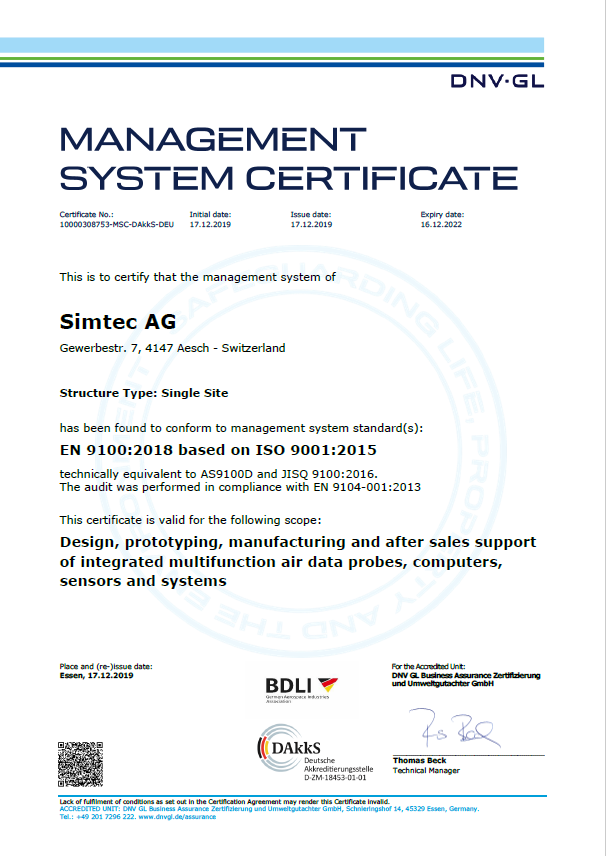Open the www.dnvgl.de/assurance link
606x856 pixels.
tap(177, 817)
